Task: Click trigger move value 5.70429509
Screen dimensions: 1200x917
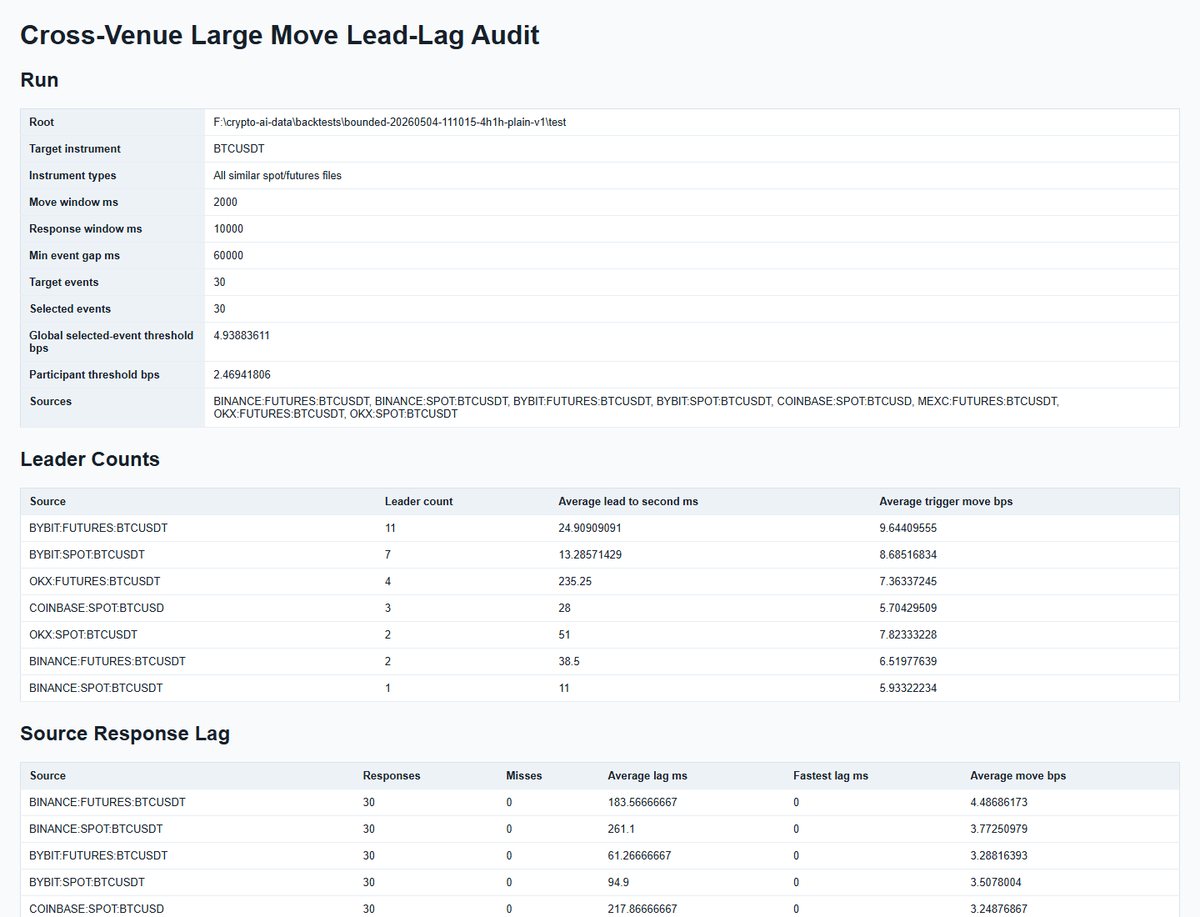Action: [x=908, y=608]
